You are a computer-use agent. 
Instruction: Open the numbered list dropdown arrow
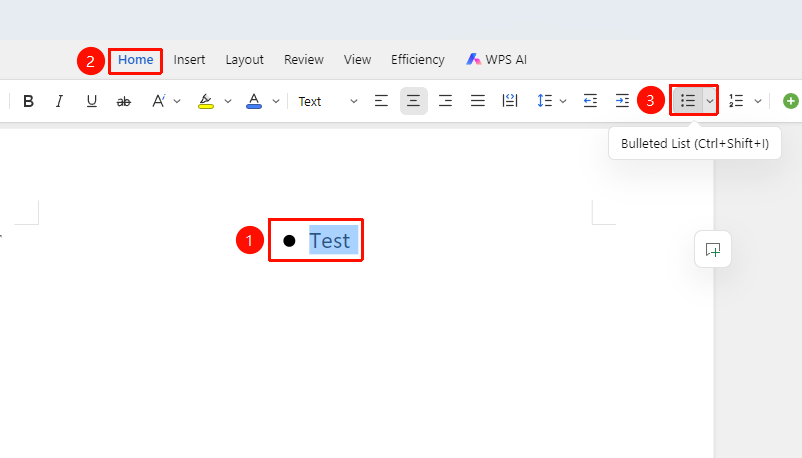pyautogui.click(x=758, y=101)
